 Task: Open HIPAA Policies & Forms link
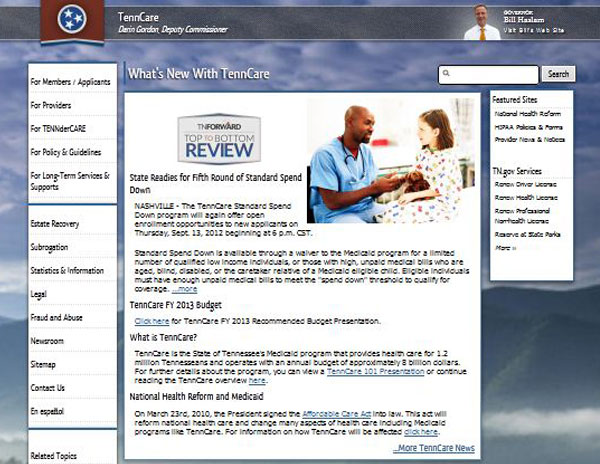coord(528,127)
